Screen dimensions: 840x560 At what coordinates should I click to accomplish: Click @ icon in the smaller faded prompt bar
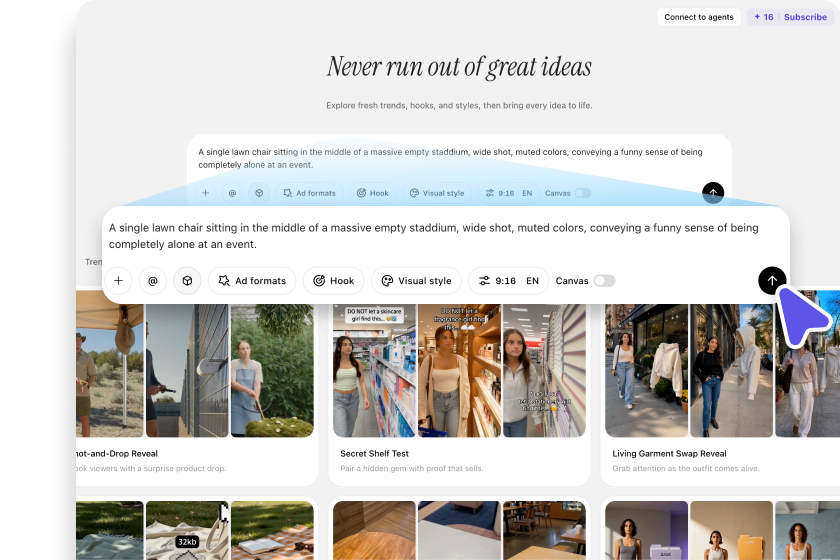pos(232,193)
